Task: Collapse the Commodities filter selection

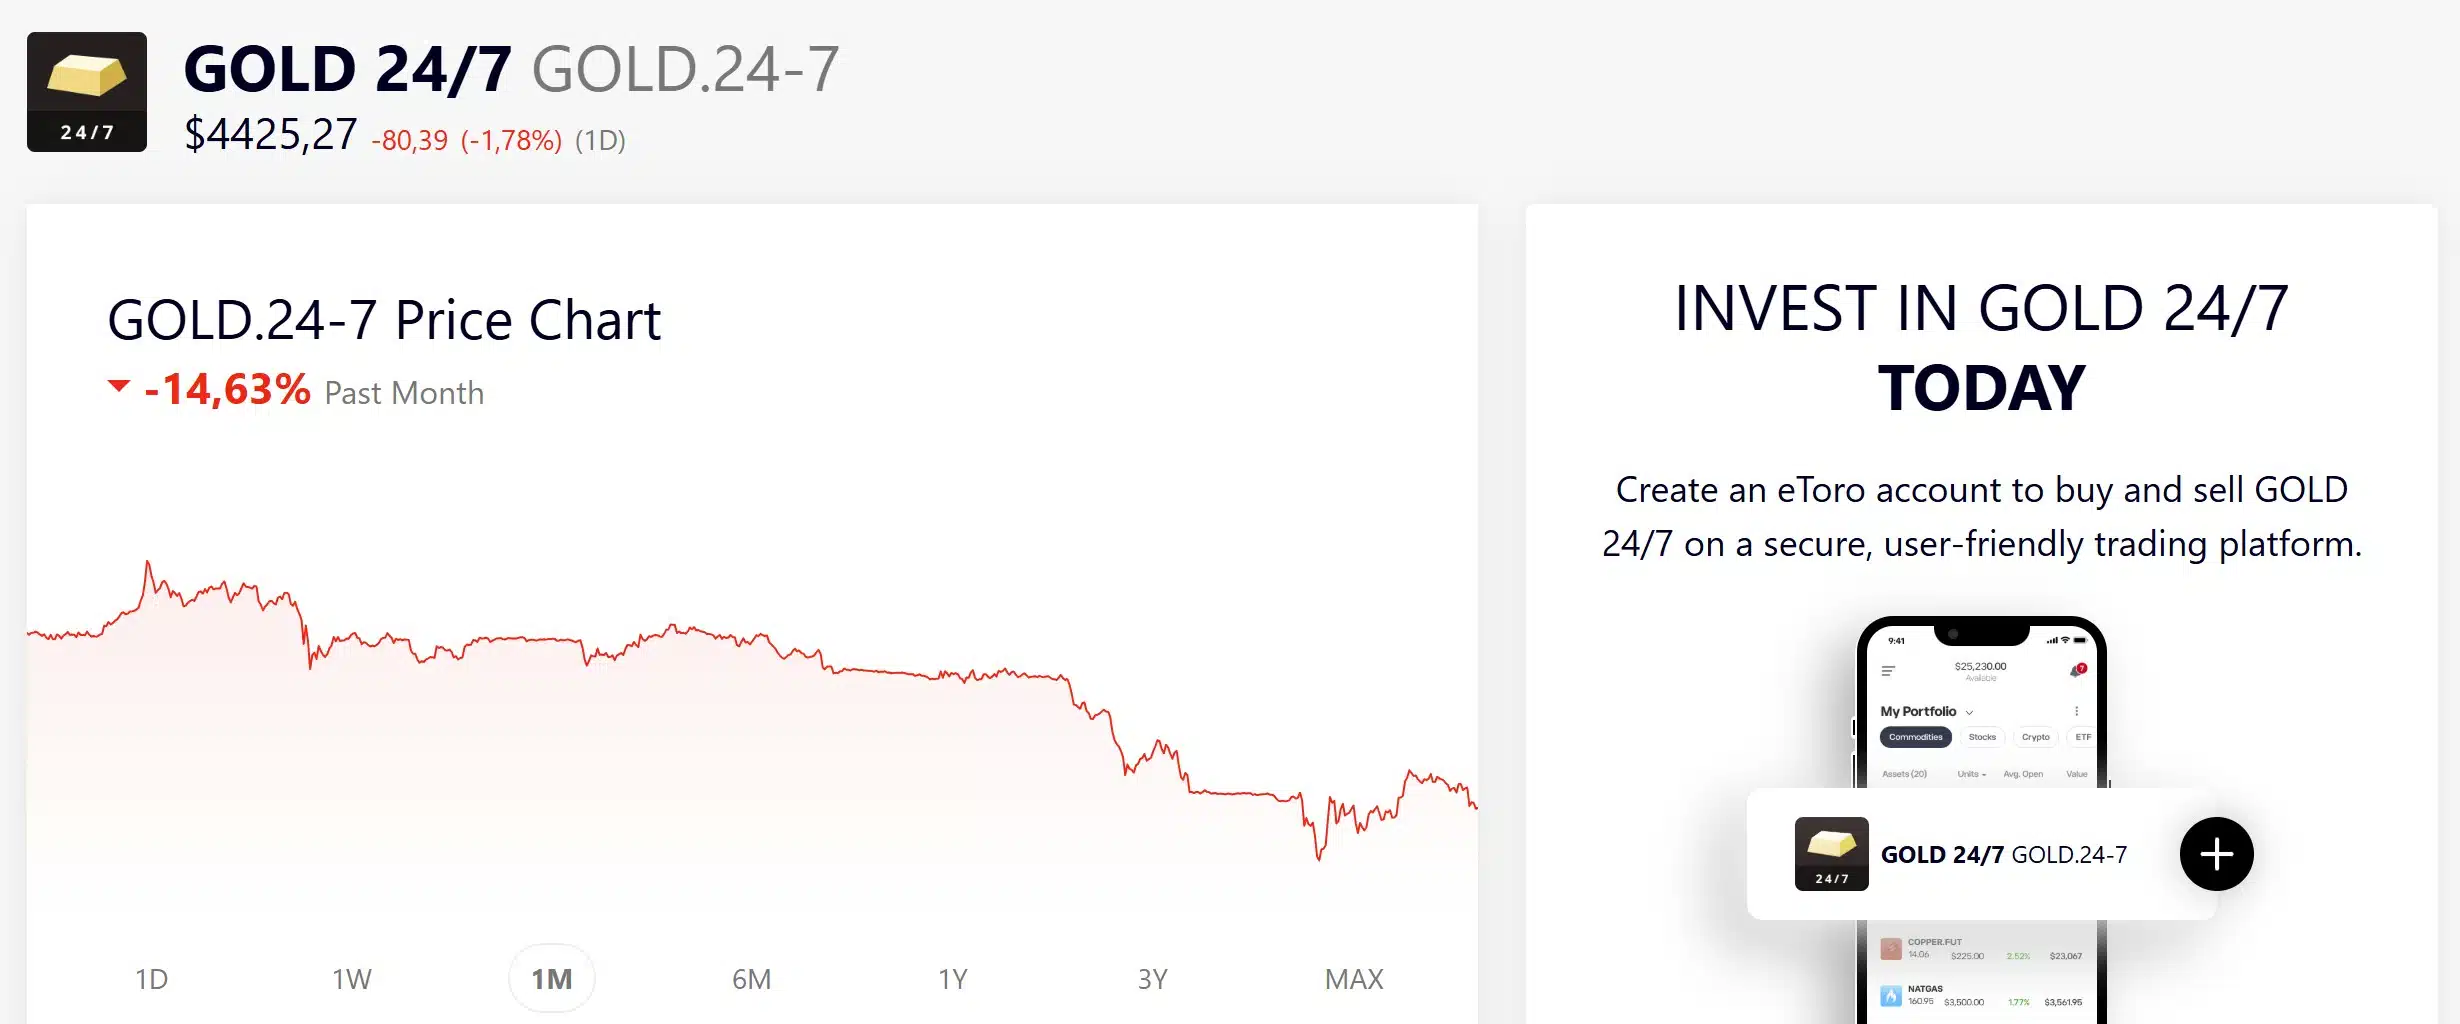Action: [x=1916, y=737]
